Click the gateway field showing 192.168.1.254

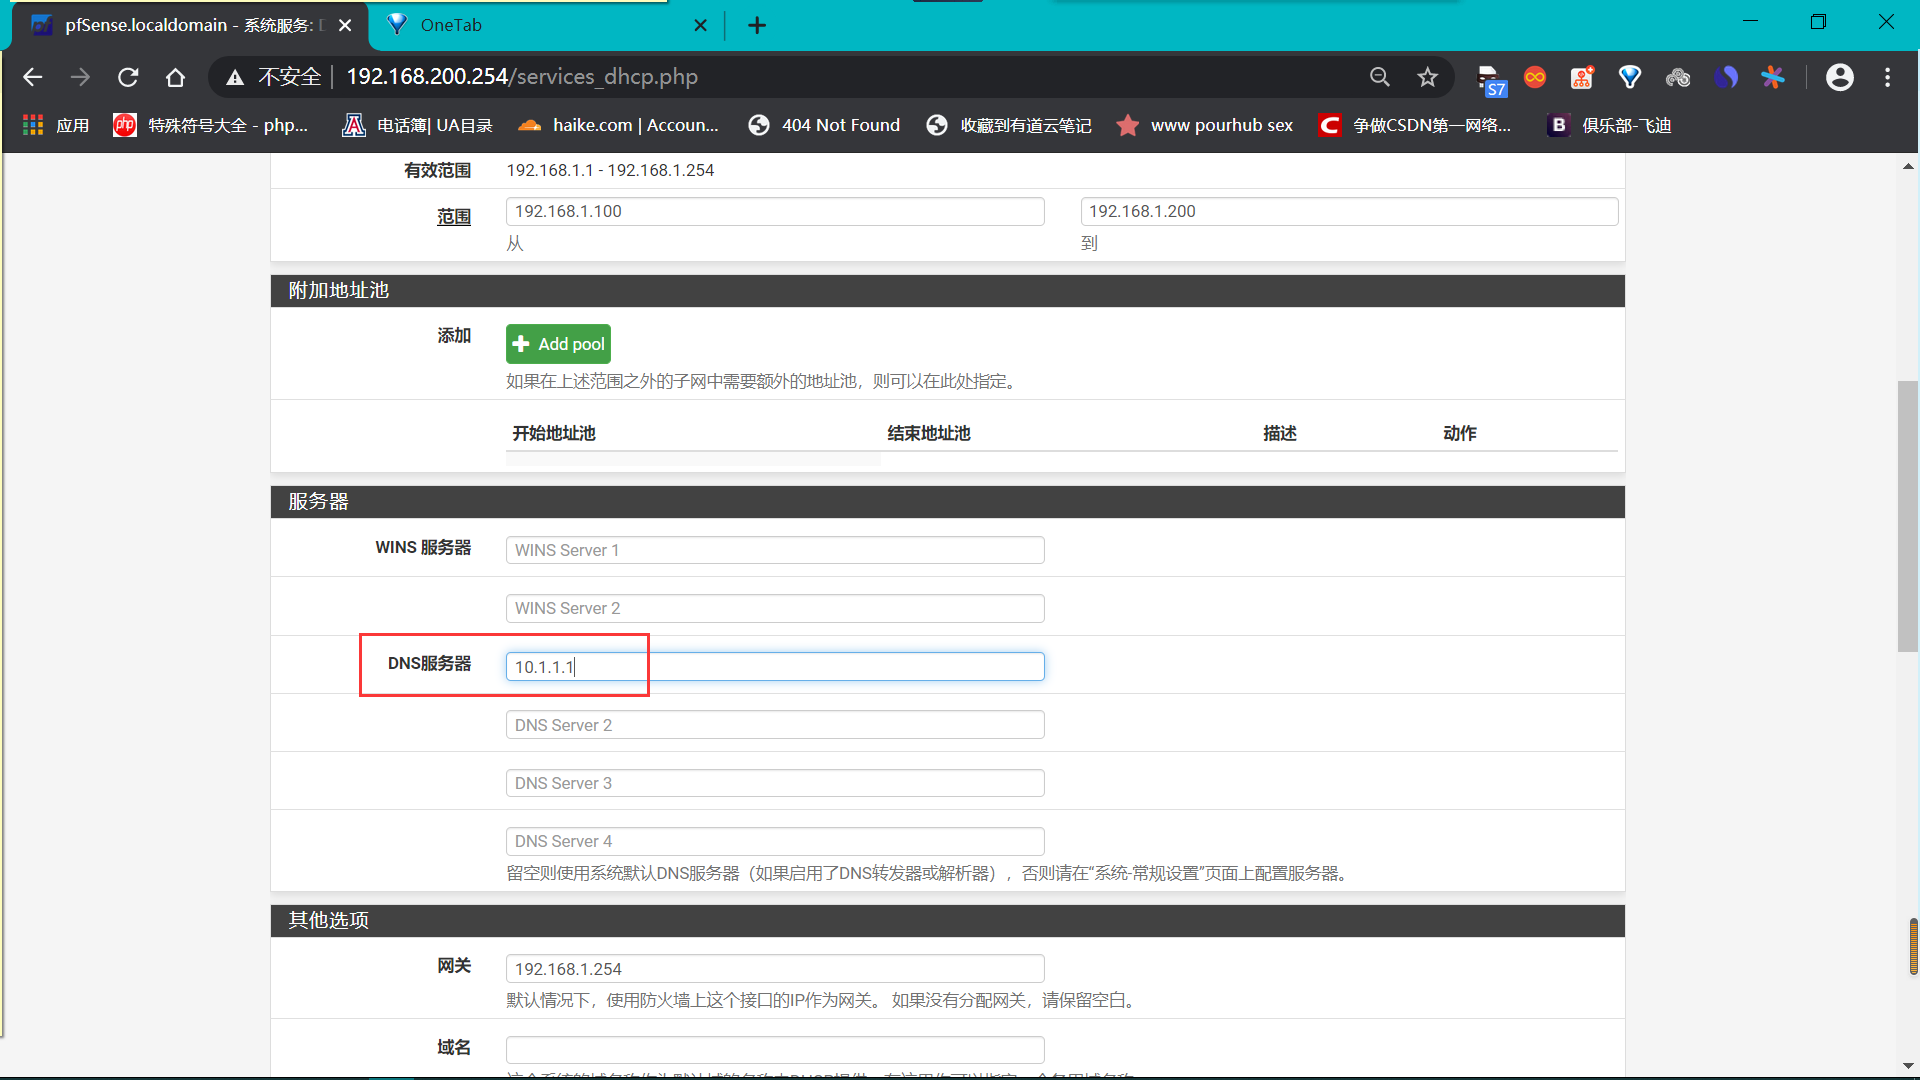click(775, 969)
